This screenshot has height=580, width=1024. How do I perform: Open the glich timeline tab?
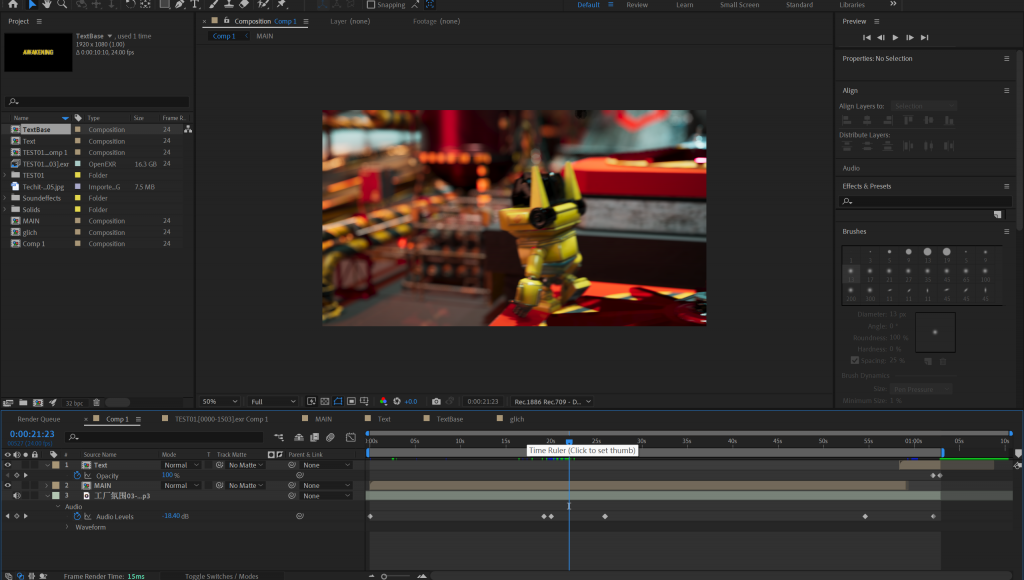tap(517, 419)
